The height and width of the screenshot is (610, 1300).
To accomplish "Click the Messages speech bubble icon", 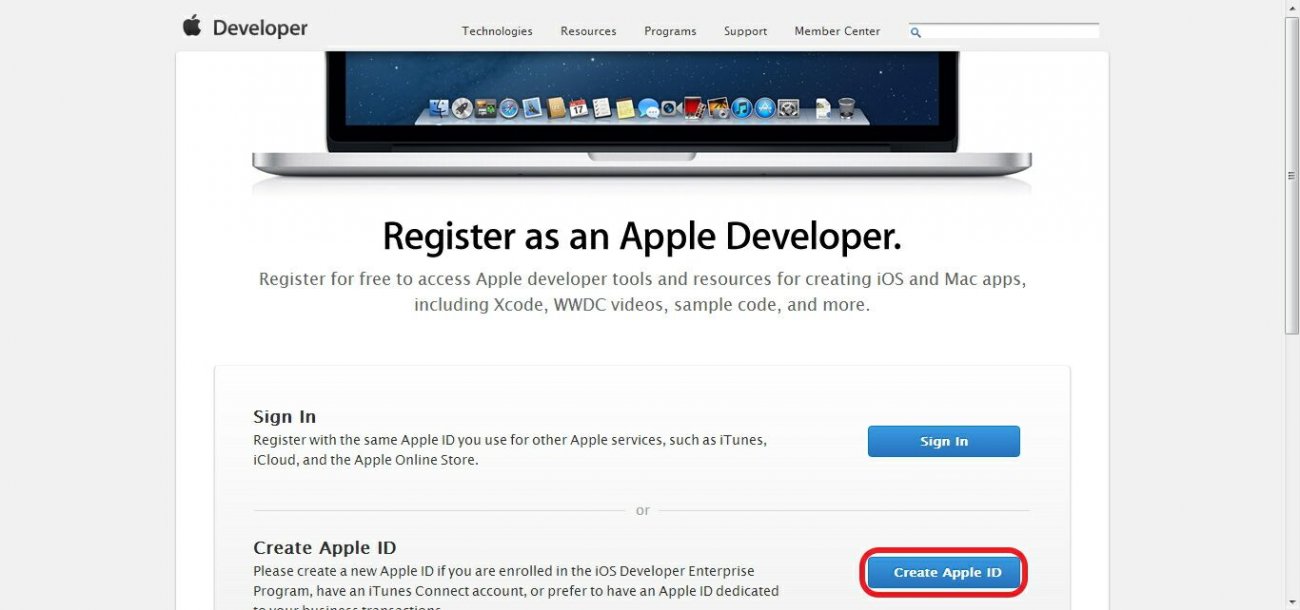I will [649, 108].
